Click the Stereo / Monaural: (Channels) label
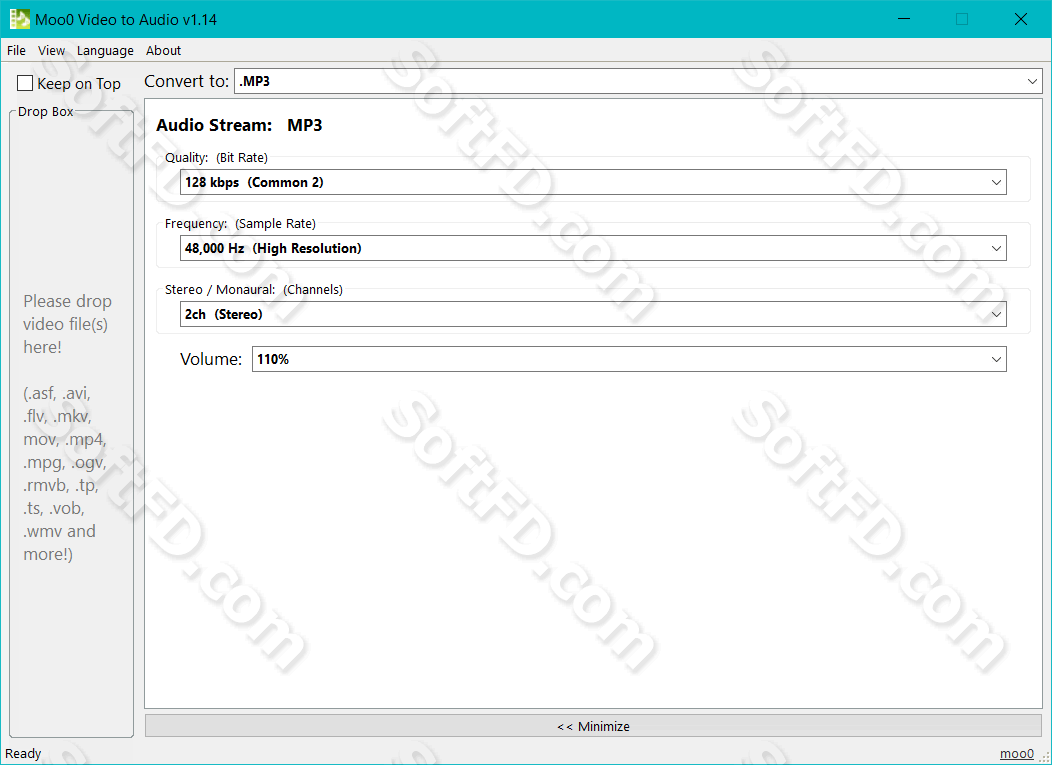The height and width of the screenshot is (765, 1052). (254, 289)
